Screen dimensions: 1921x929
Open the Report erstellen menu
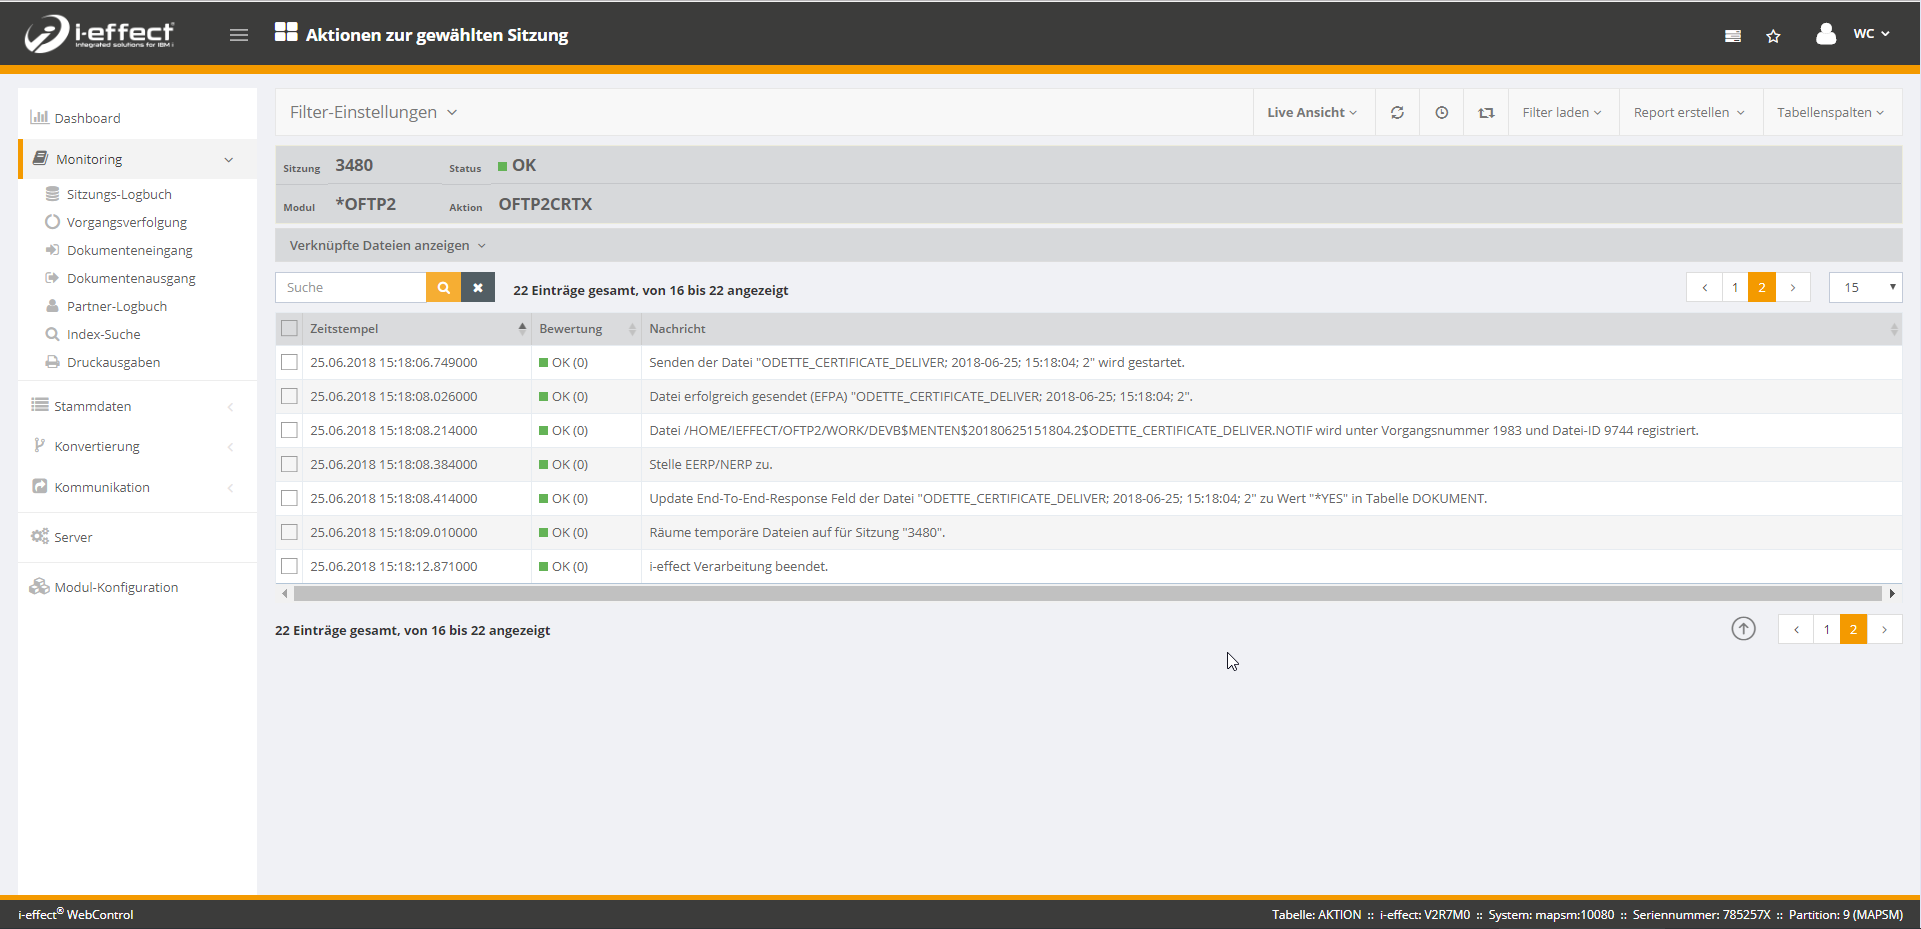(x=1688, y=113)
